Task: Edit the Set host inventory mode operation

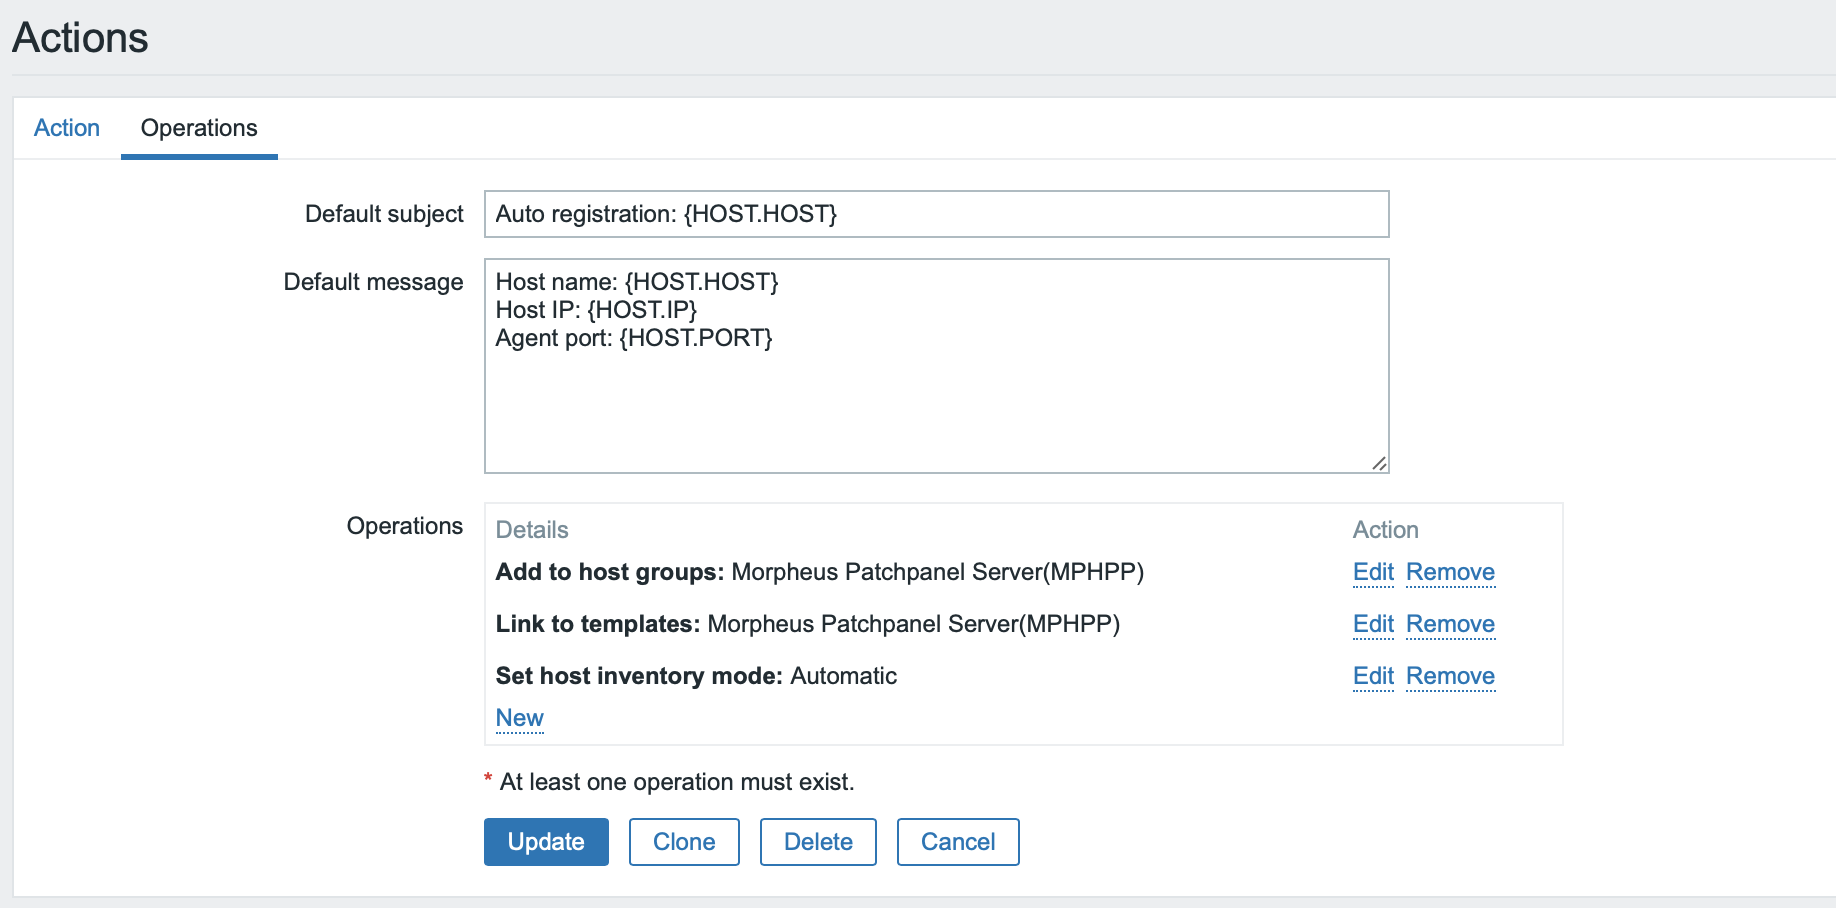Action: point(1373,676)
